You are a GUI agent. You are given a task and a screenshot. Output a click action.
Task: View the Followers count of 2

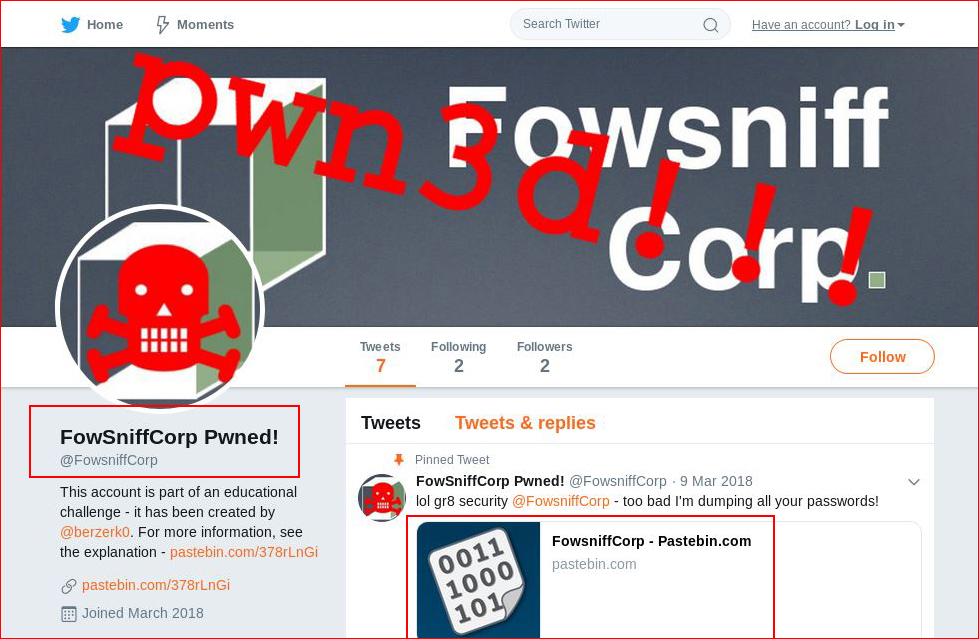[544, 357]
